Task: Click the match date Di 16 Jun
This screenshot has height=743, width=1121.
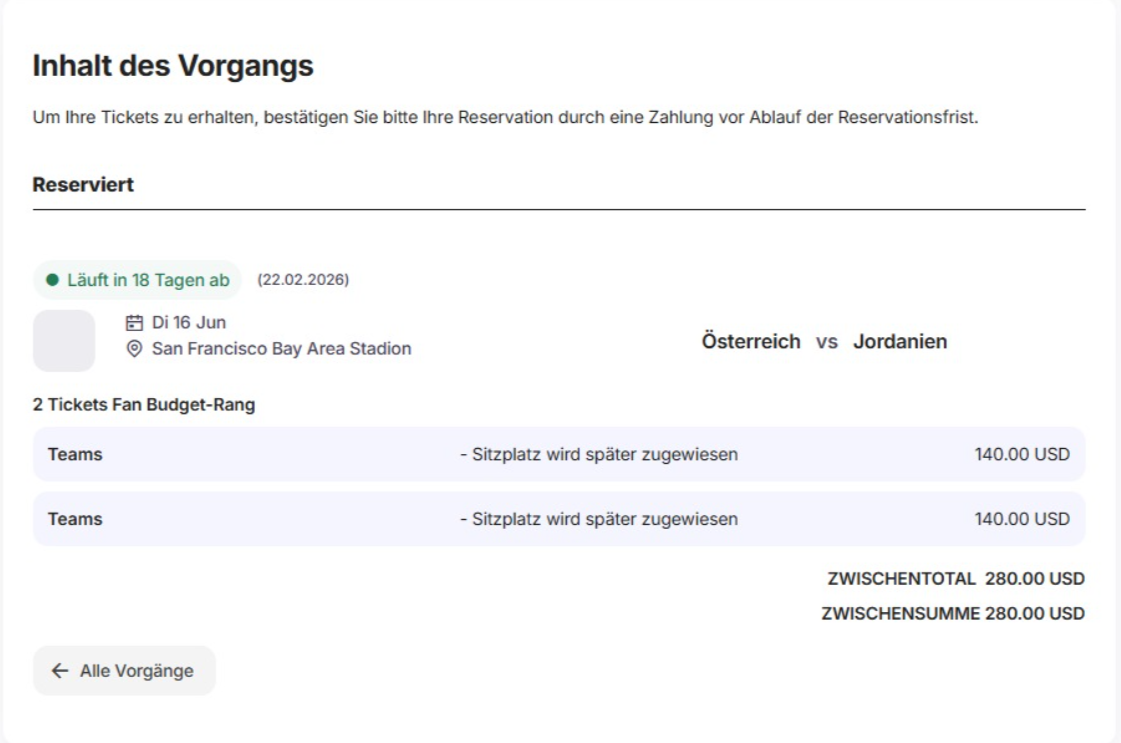Action: click(188, 323)
